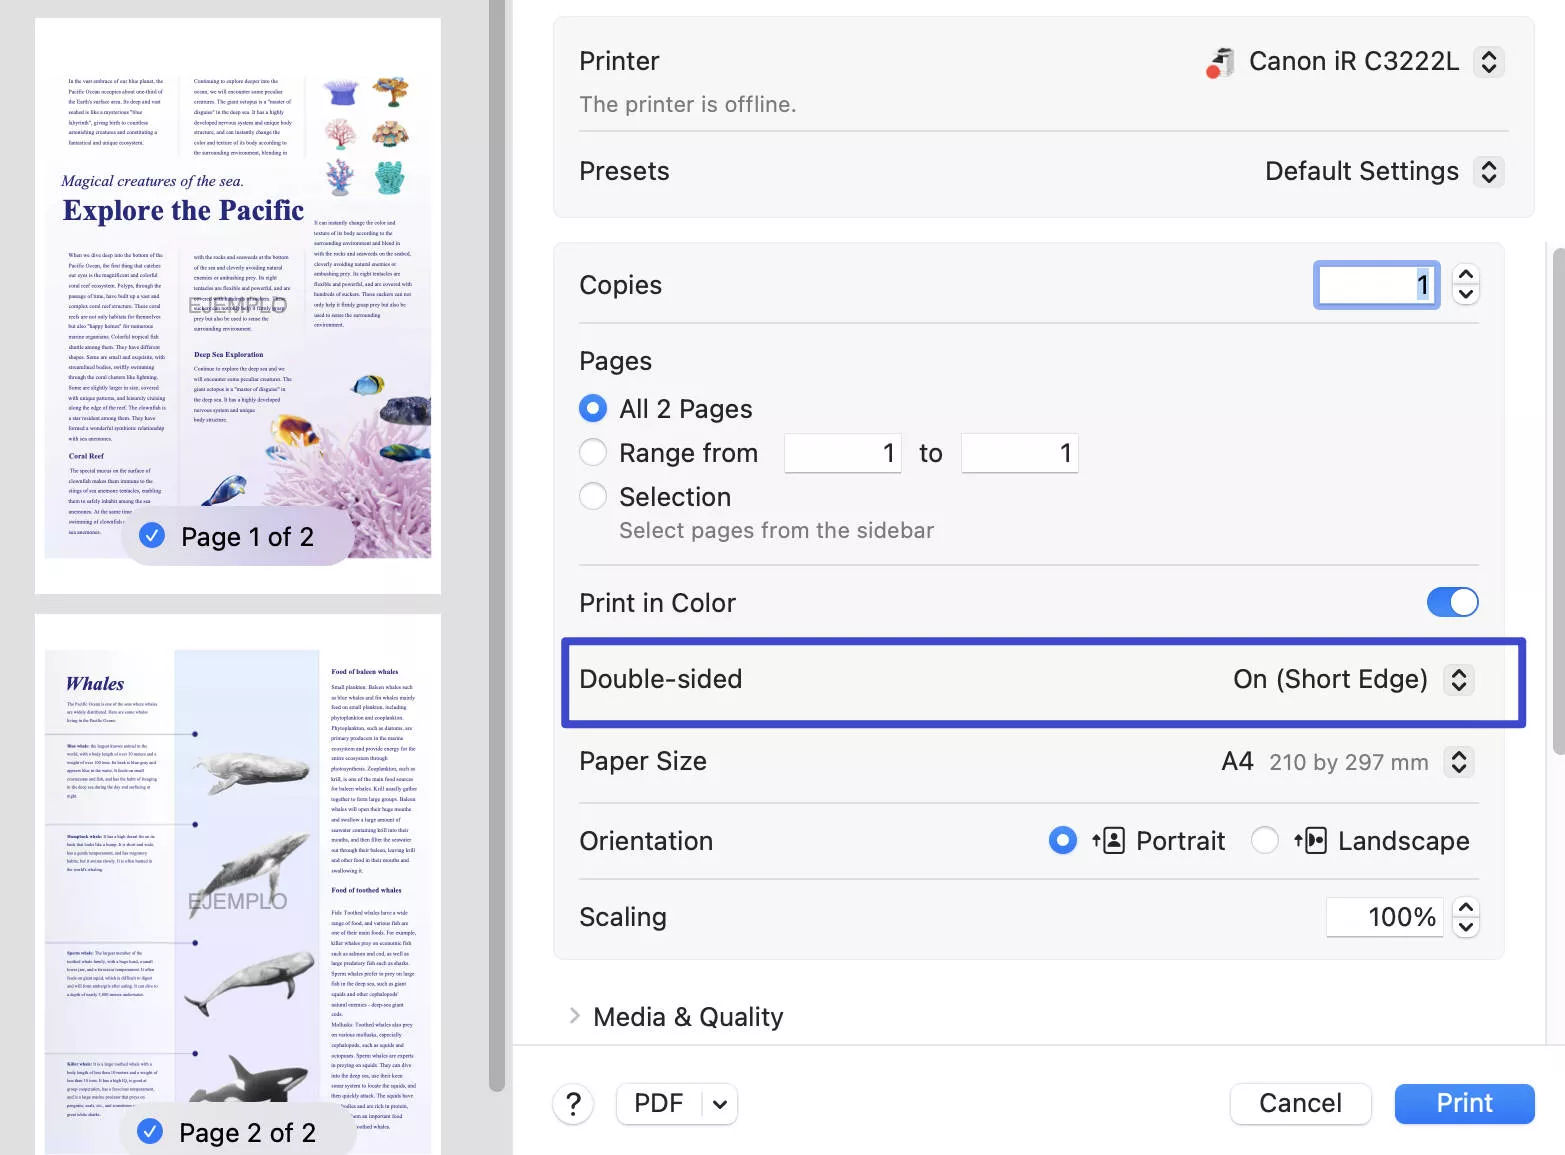
Task: Click the Print button
Action: tap(1463, 1103)
